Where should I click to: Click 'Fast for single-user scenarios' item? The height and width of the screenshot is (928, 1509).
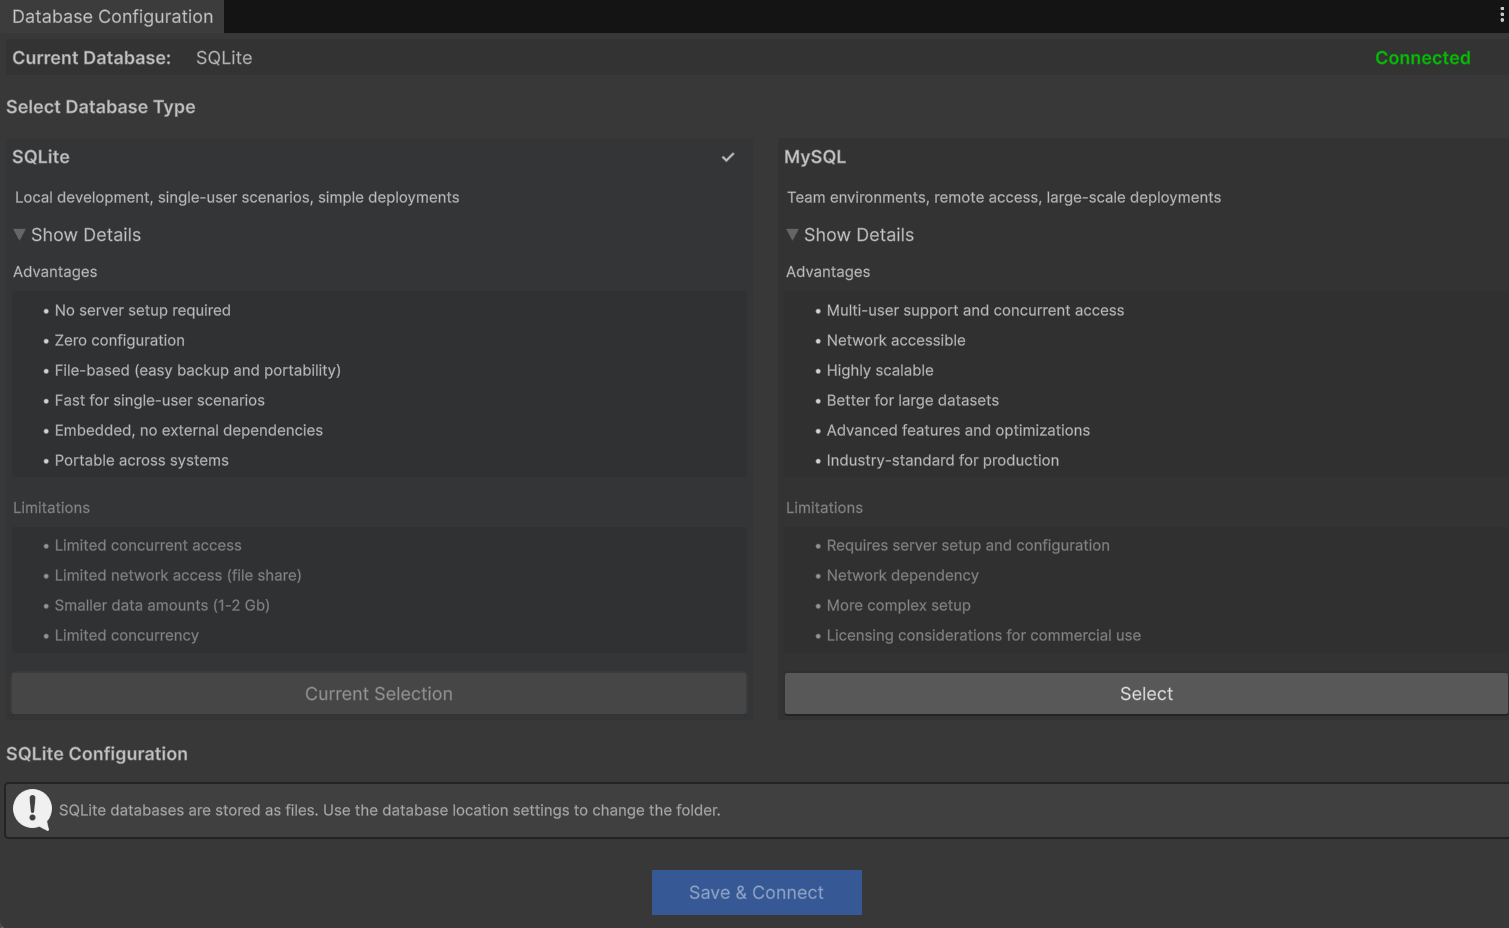(159, 401)
